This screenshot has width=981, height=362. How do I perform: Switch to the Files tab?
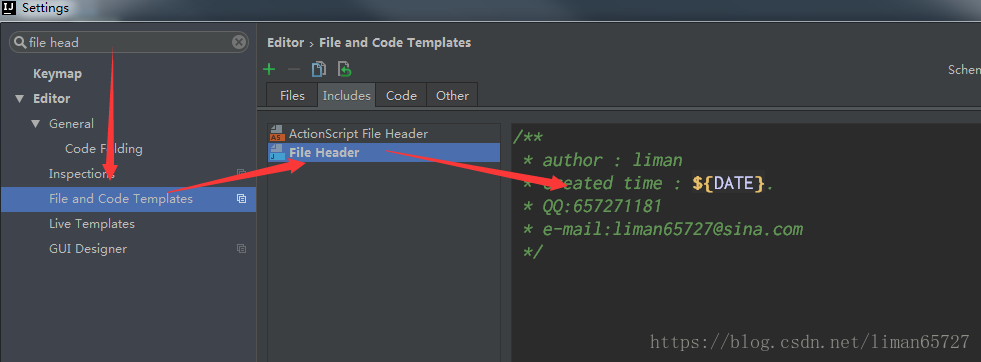[x=292, y=96]
